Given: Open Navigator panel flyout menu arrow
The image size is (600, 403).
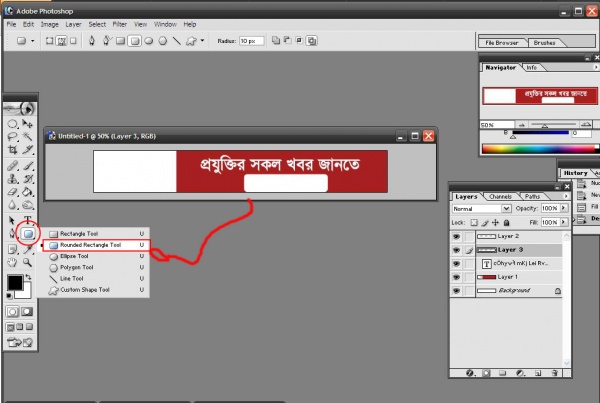Looking at the screenshot, I should (x=596, y=67).
